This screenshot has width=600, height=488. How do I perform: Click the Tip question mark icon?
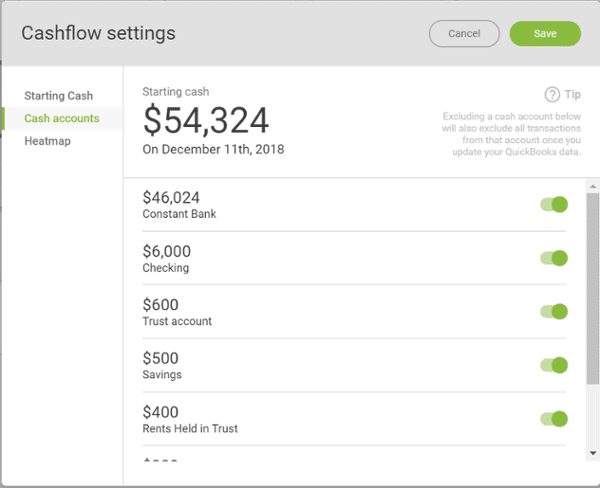tap(552, 94)
